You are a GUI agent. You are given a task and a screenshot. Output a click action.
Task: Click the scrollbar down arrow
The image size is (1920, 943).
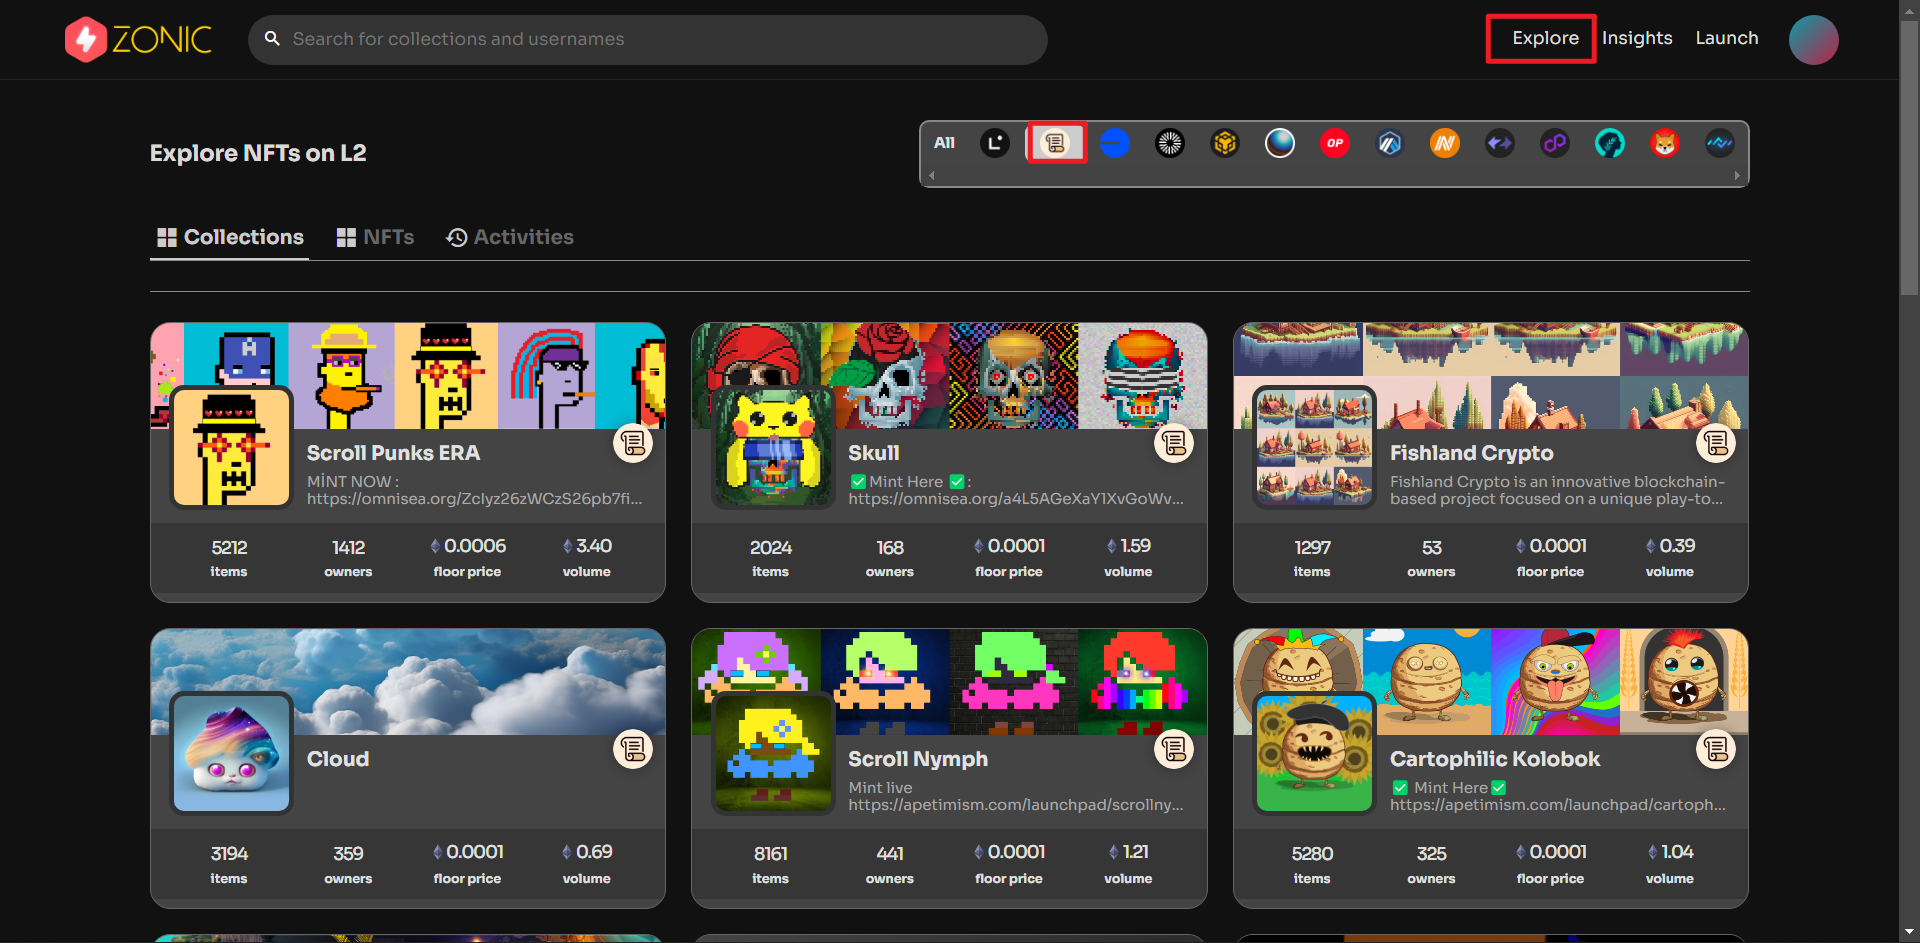pos(1909,932)
